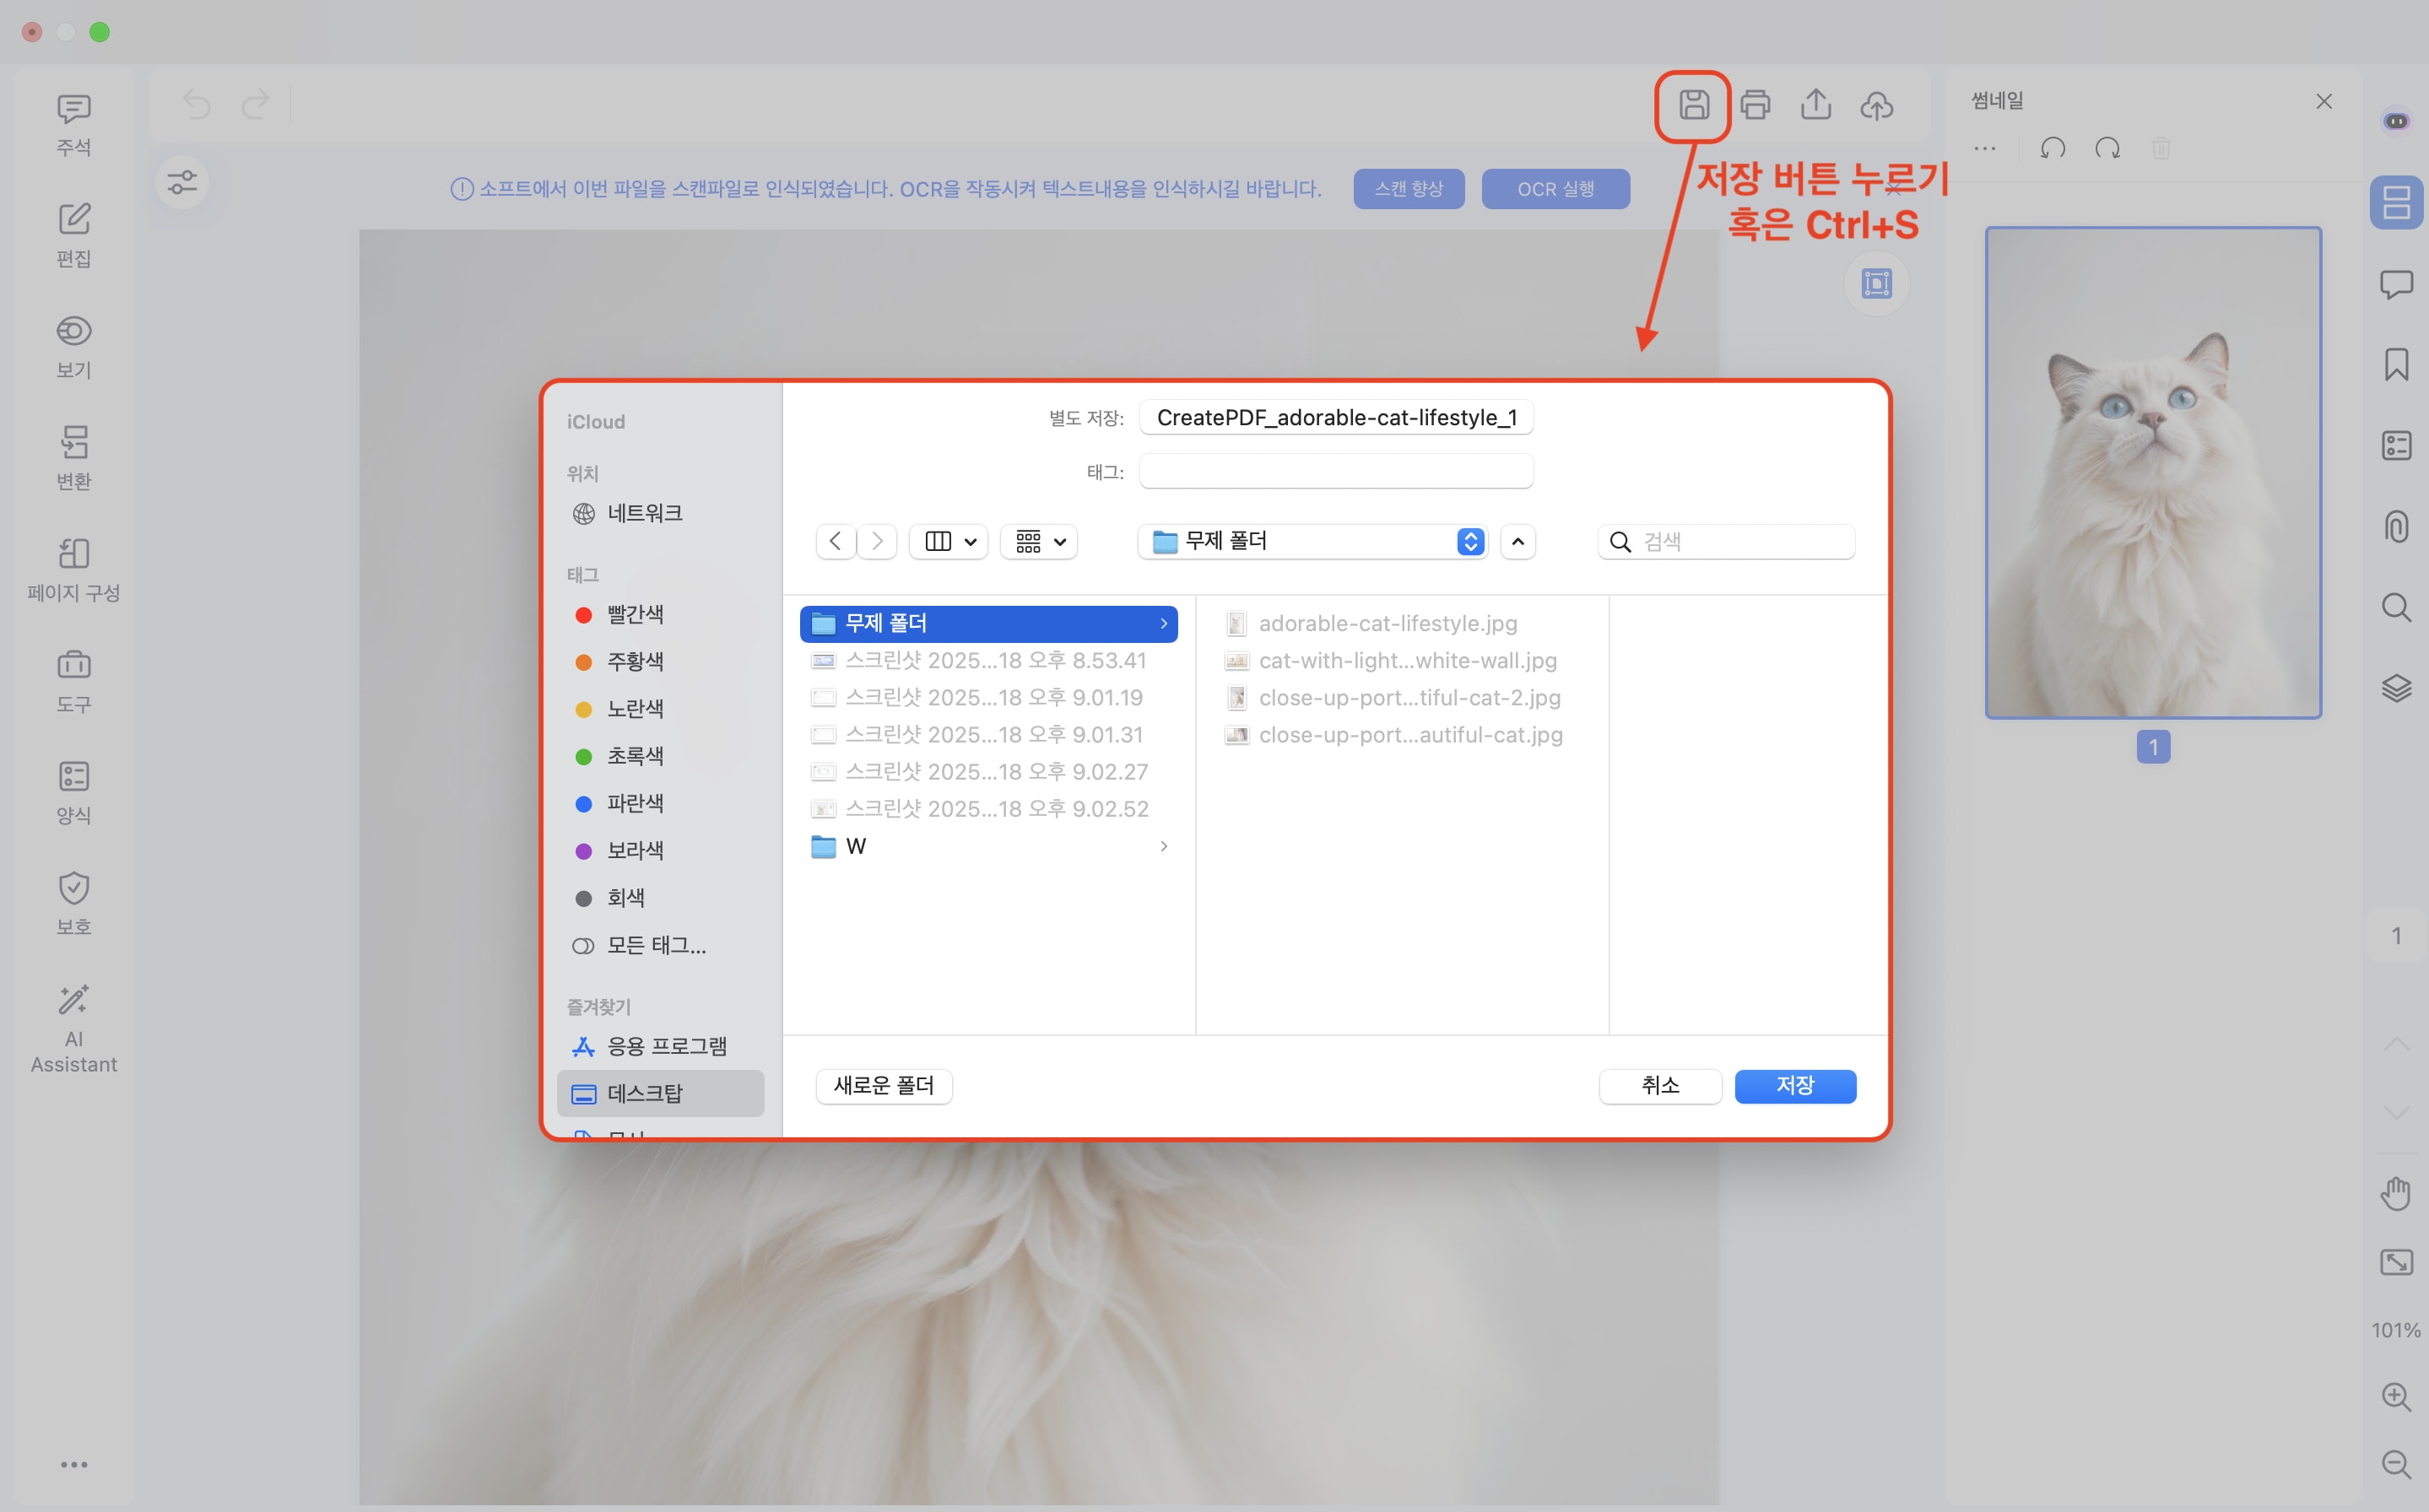The height and width of the screenshot is (1512, 2429).
Task: Click the print icon in toolbar
Action: pos(1755,105)
